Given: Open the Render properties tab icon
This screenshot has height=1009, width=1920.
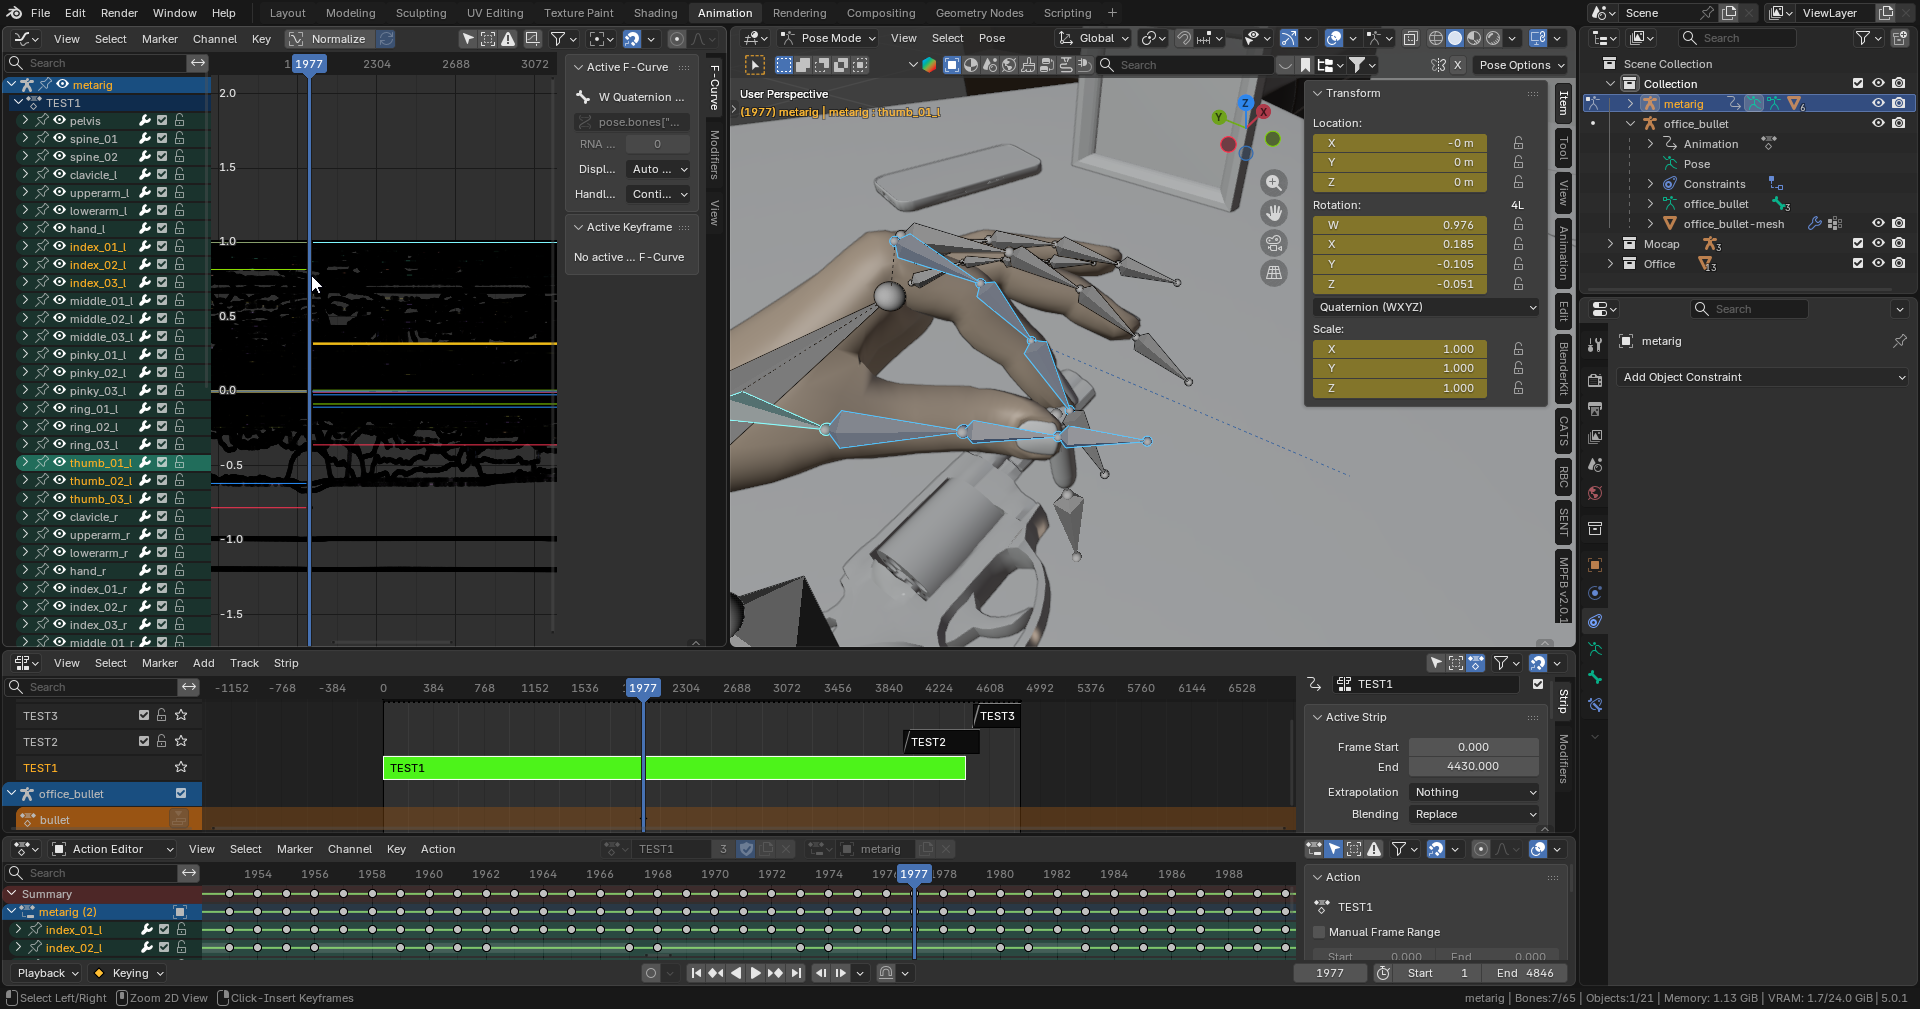Looking at the screenshot, I should click(x=1595, y=381).
